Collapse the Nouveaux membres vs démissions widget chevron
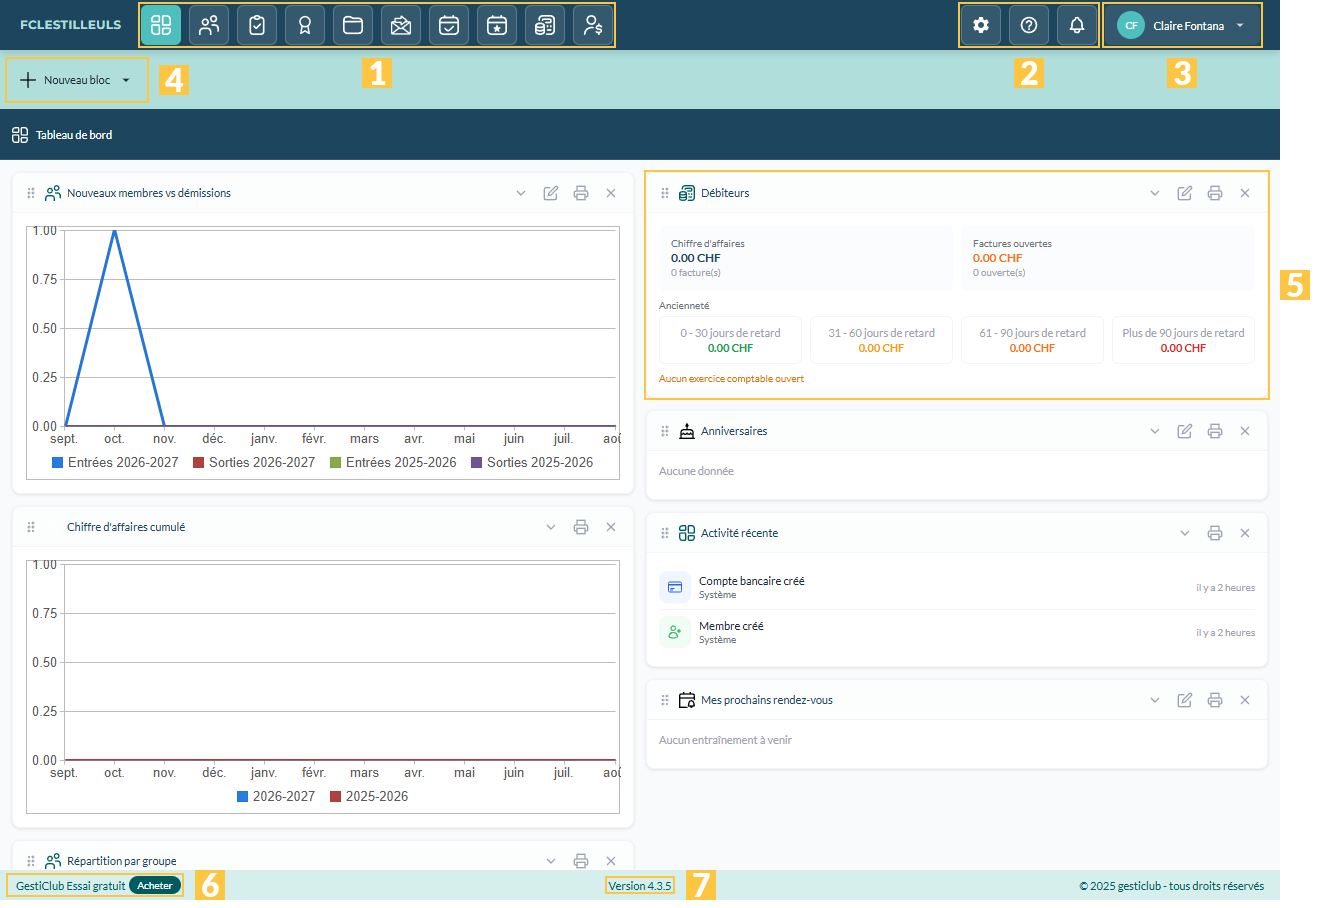This screenshot has width=1318, height=908. tap(521, 193)
